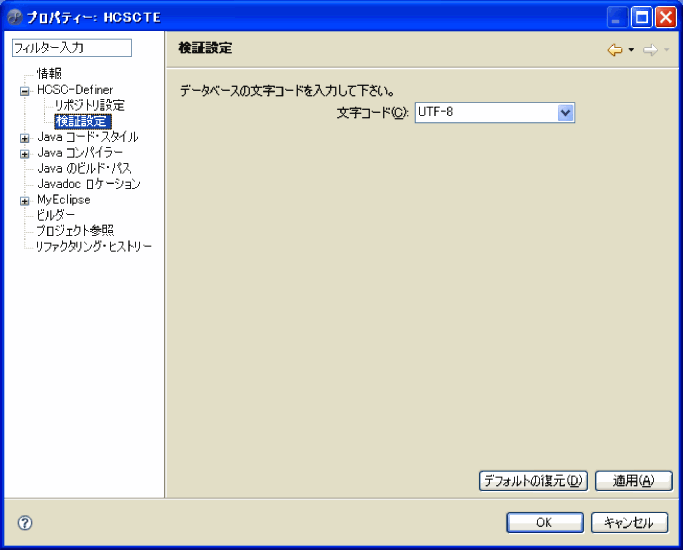
Task: Click the フィルター入力 filter field
Action: coord(72,48)
